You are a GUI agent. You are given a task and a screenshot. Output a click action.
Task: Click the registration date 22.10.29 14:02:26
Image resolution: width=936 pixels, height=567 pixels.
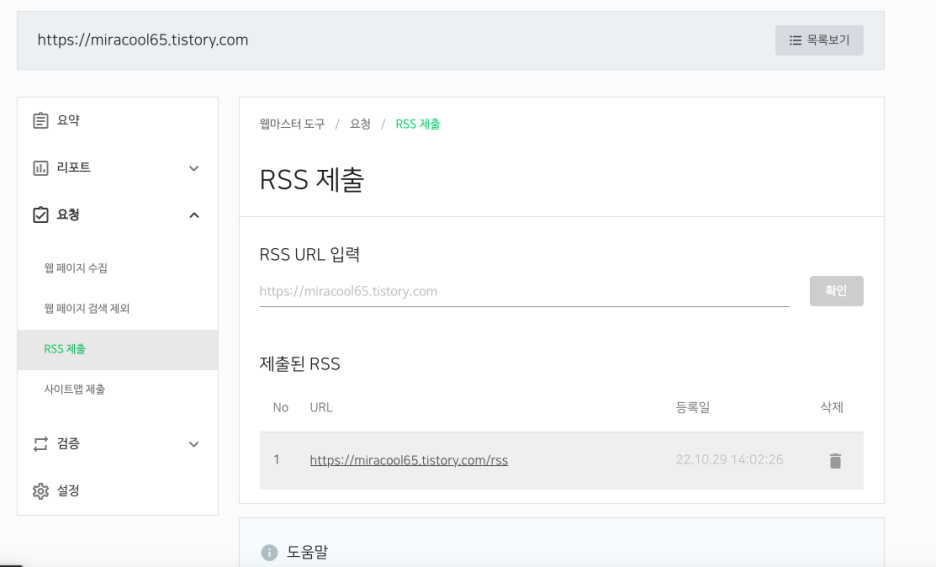click(x=729, y=460)
